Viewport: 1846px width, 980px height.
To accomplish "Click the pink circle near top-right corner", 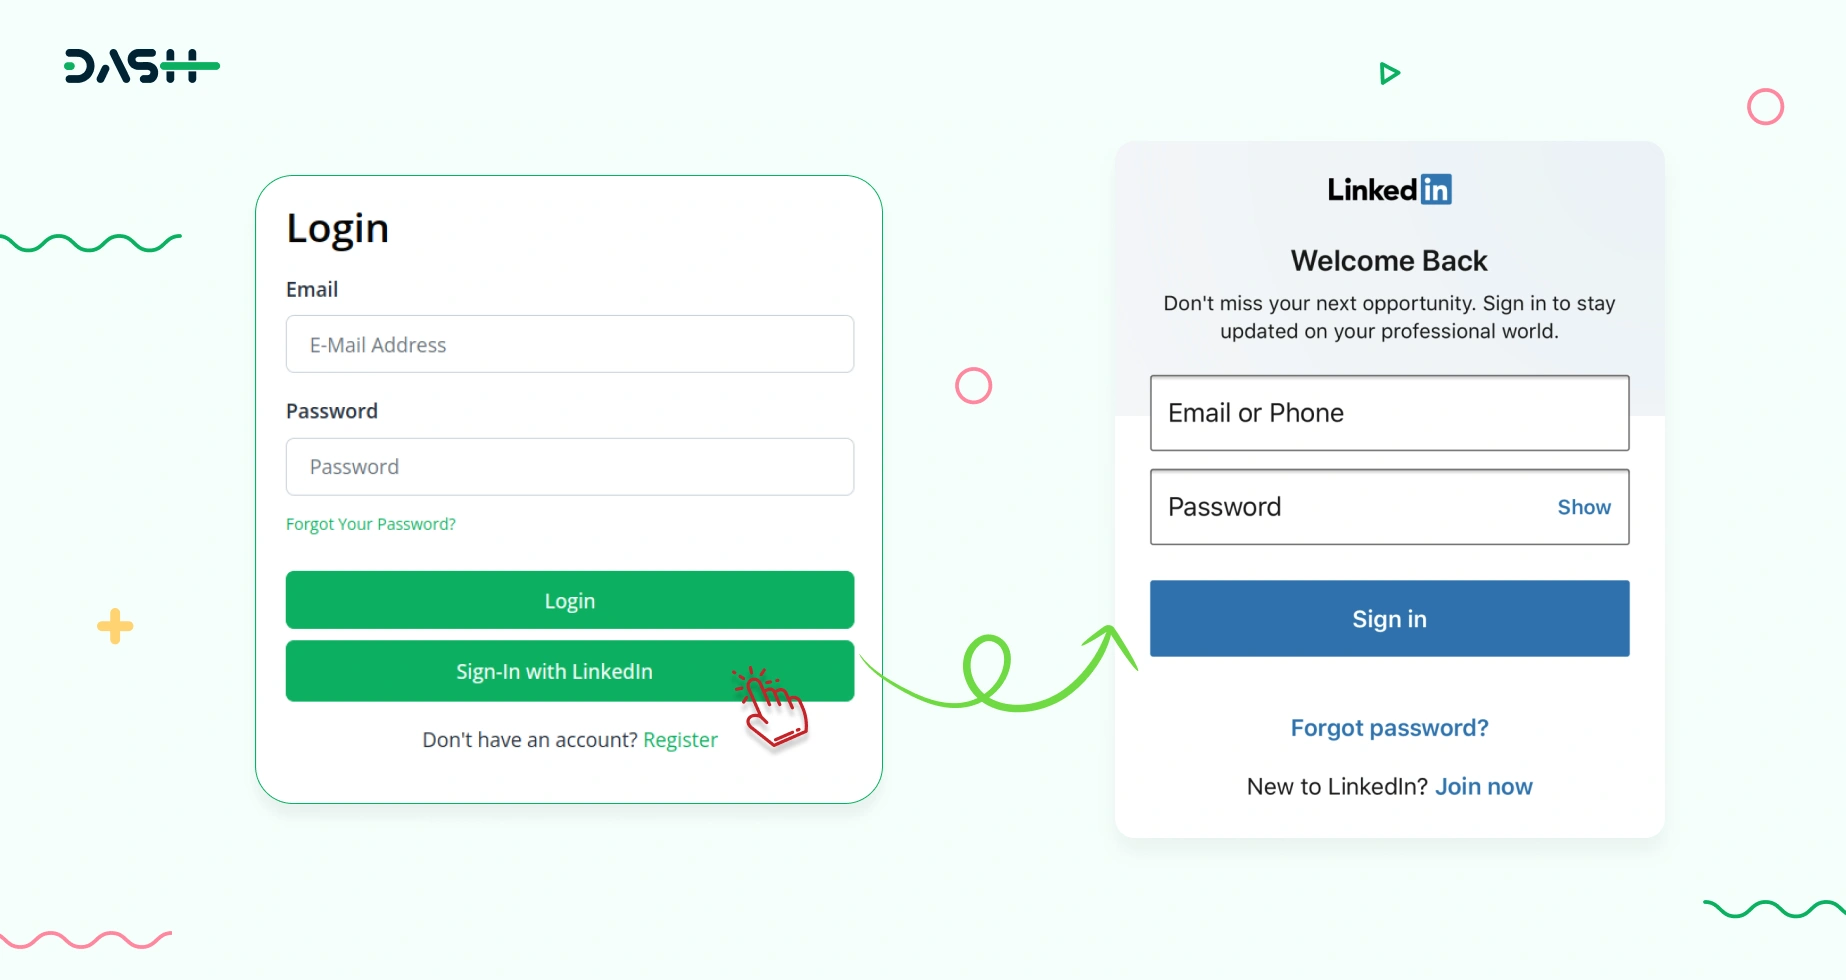I will coord(1765,107).
